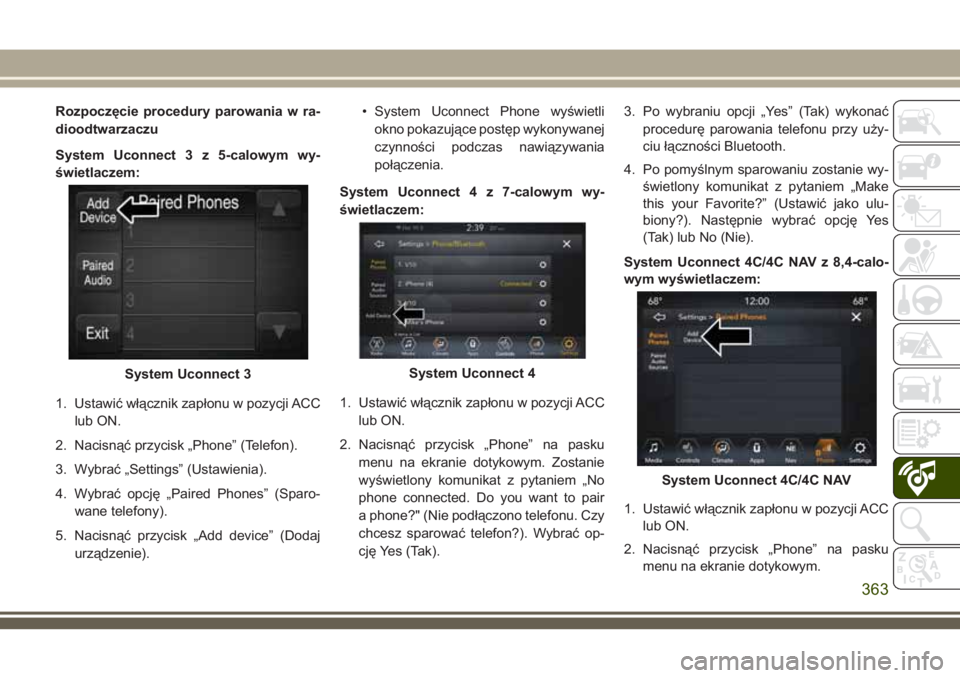Tap back arrow on Uconnect 4C NAV screen
960x678 pixels.
[x=659, y=317]
